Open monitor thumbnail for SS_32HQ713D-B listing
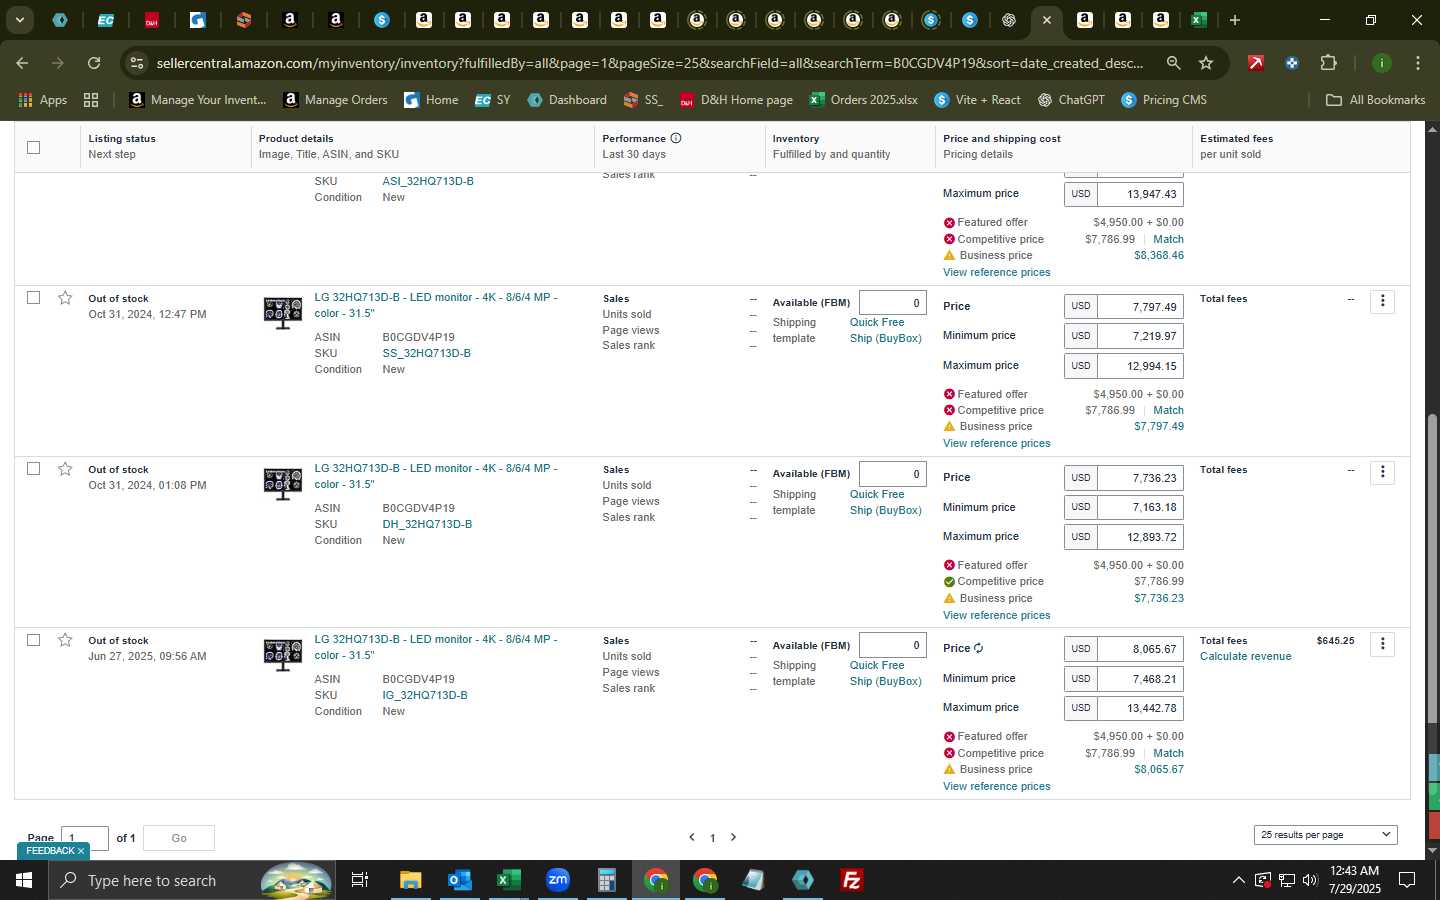 (x=283, y=313)
